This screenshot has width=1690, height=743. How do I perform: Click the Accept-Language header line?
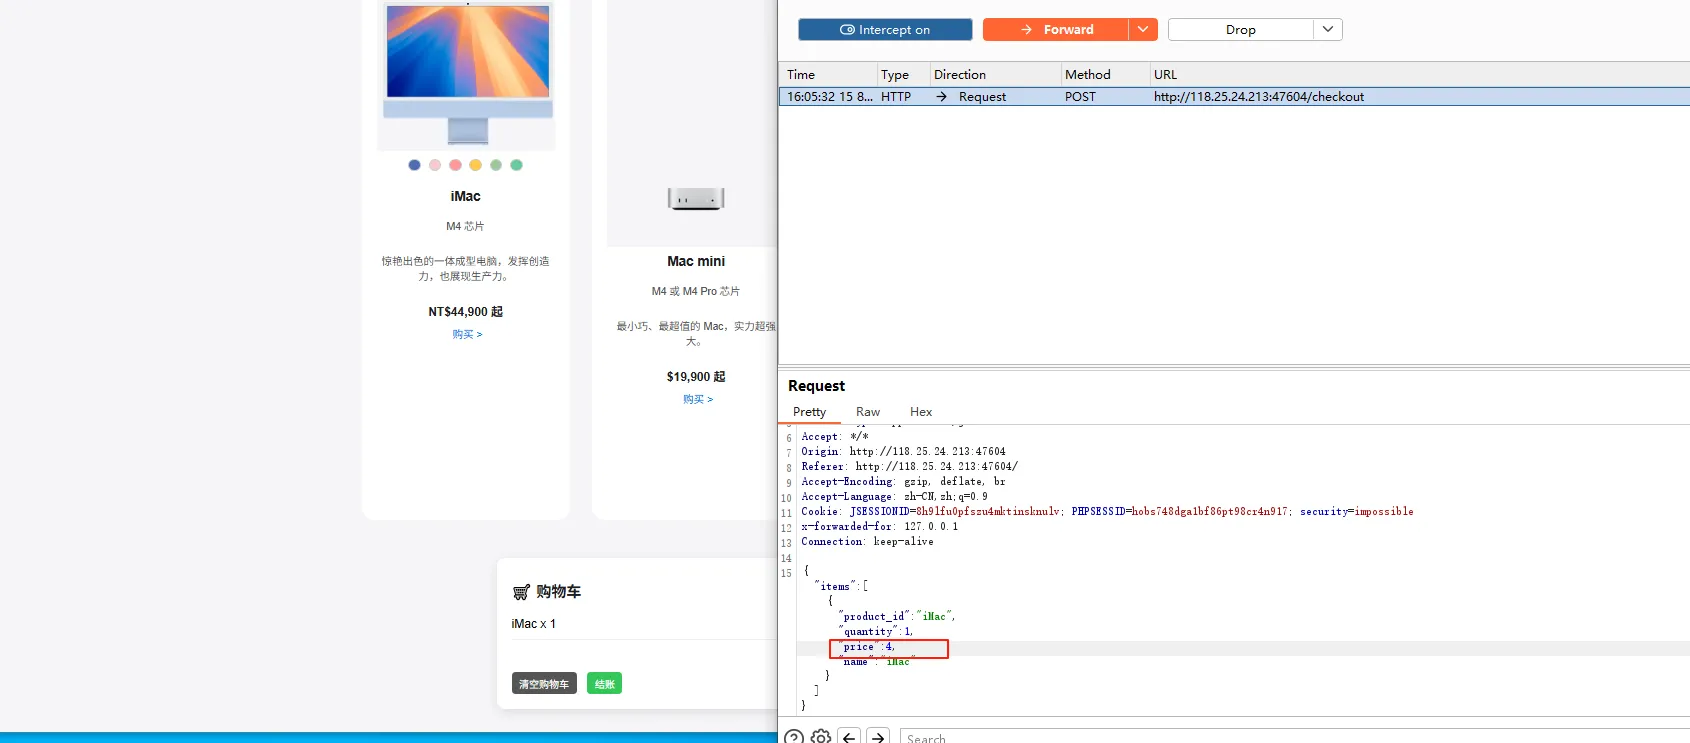pos(894,497)
